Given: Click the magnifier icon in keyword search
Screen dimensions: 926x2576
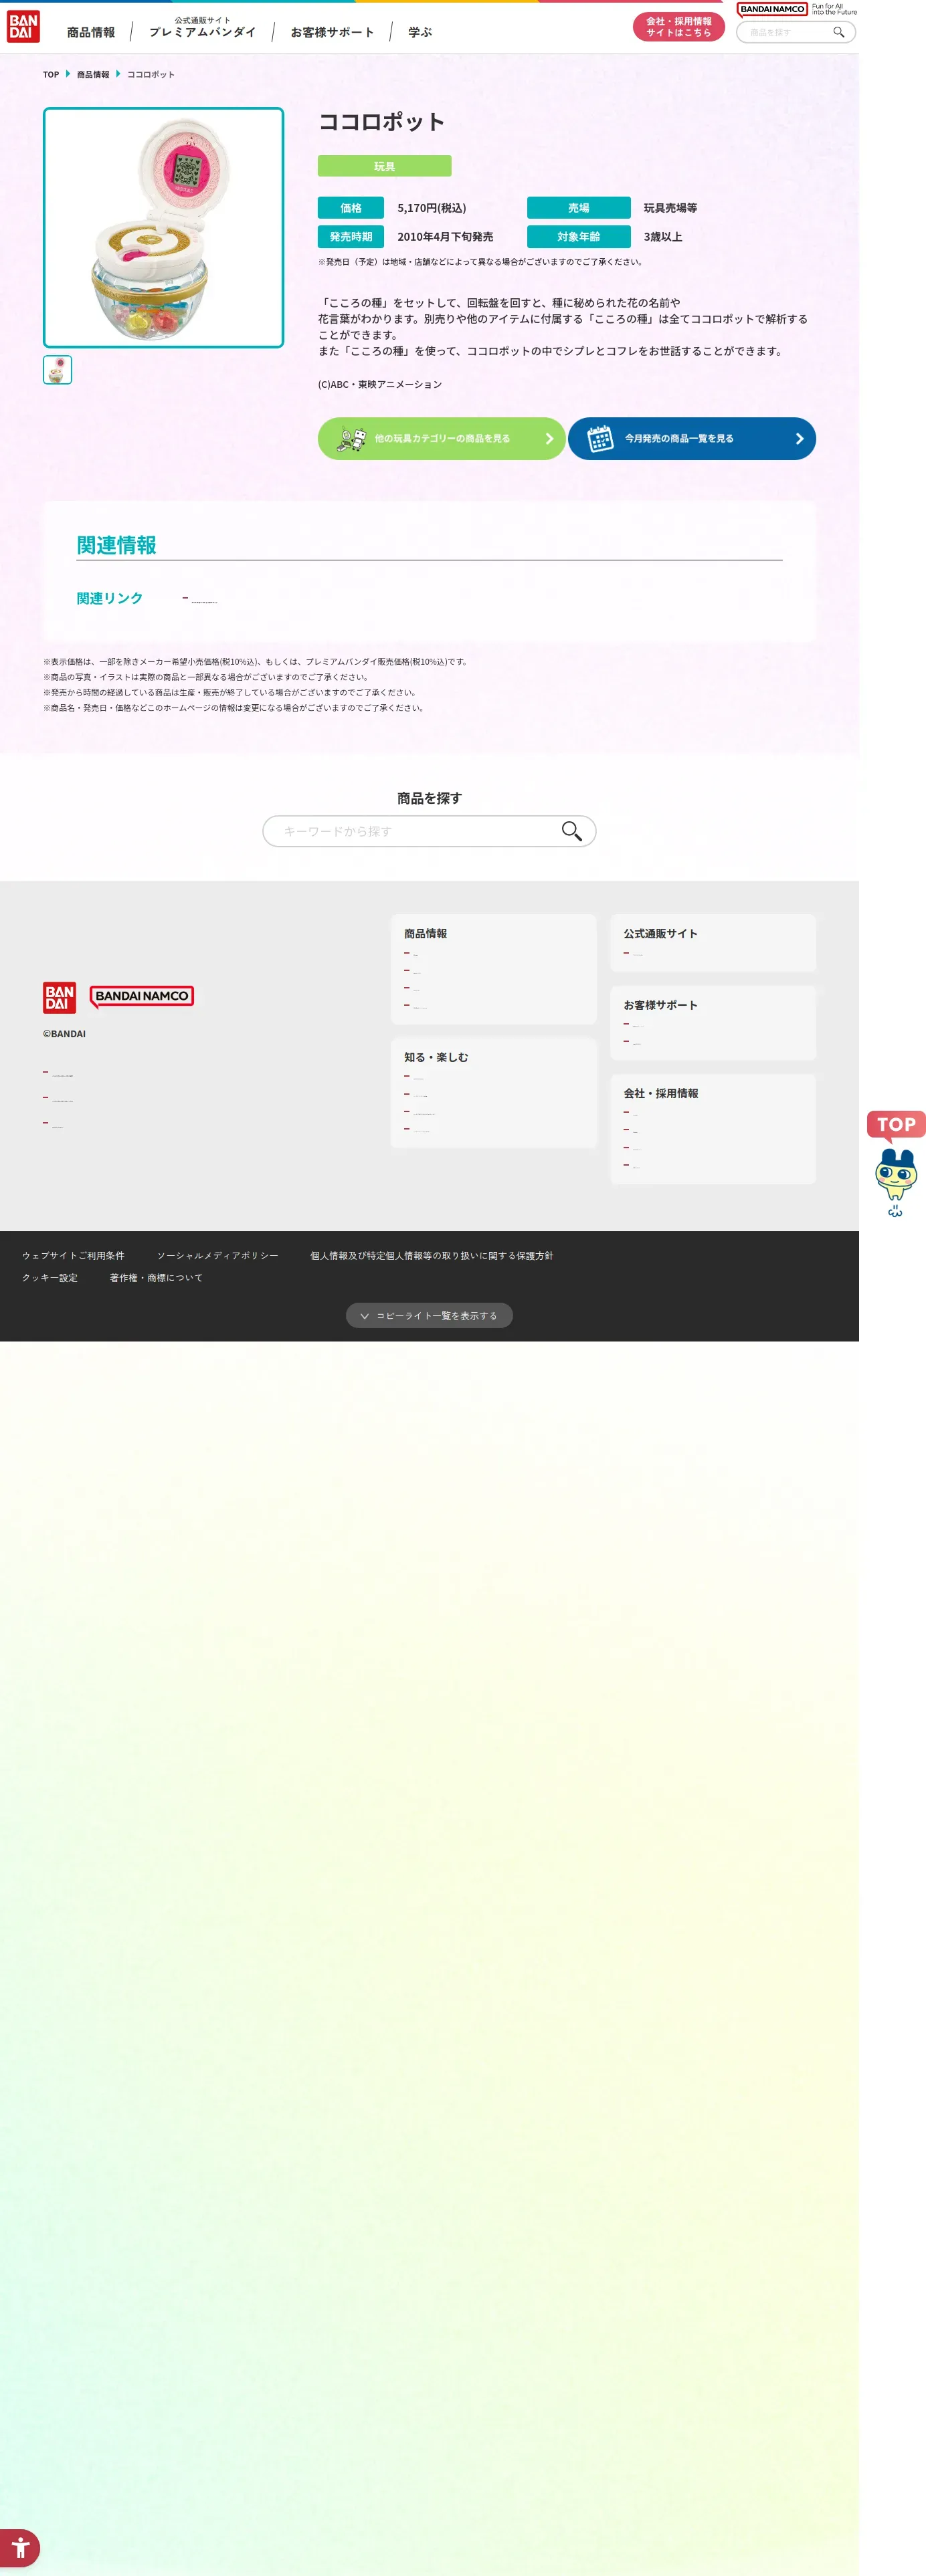Looking at the screenshot, I should click(x=571, y=831).
